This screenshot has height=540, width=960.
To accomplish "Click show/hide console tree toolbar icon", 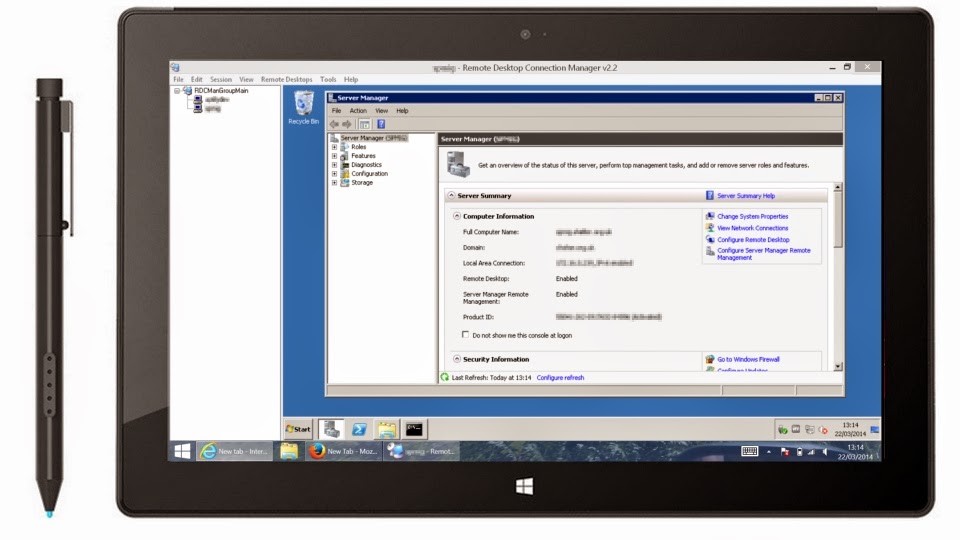I will 365,124.
